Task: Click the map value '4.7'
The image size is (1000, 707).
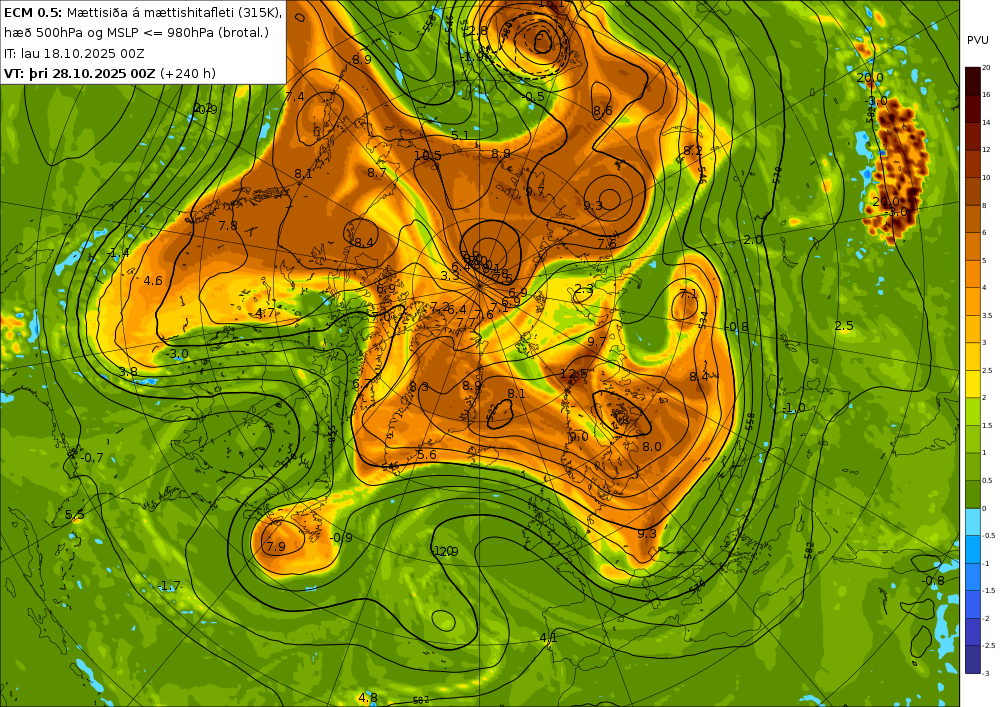Action: point(265,312)
